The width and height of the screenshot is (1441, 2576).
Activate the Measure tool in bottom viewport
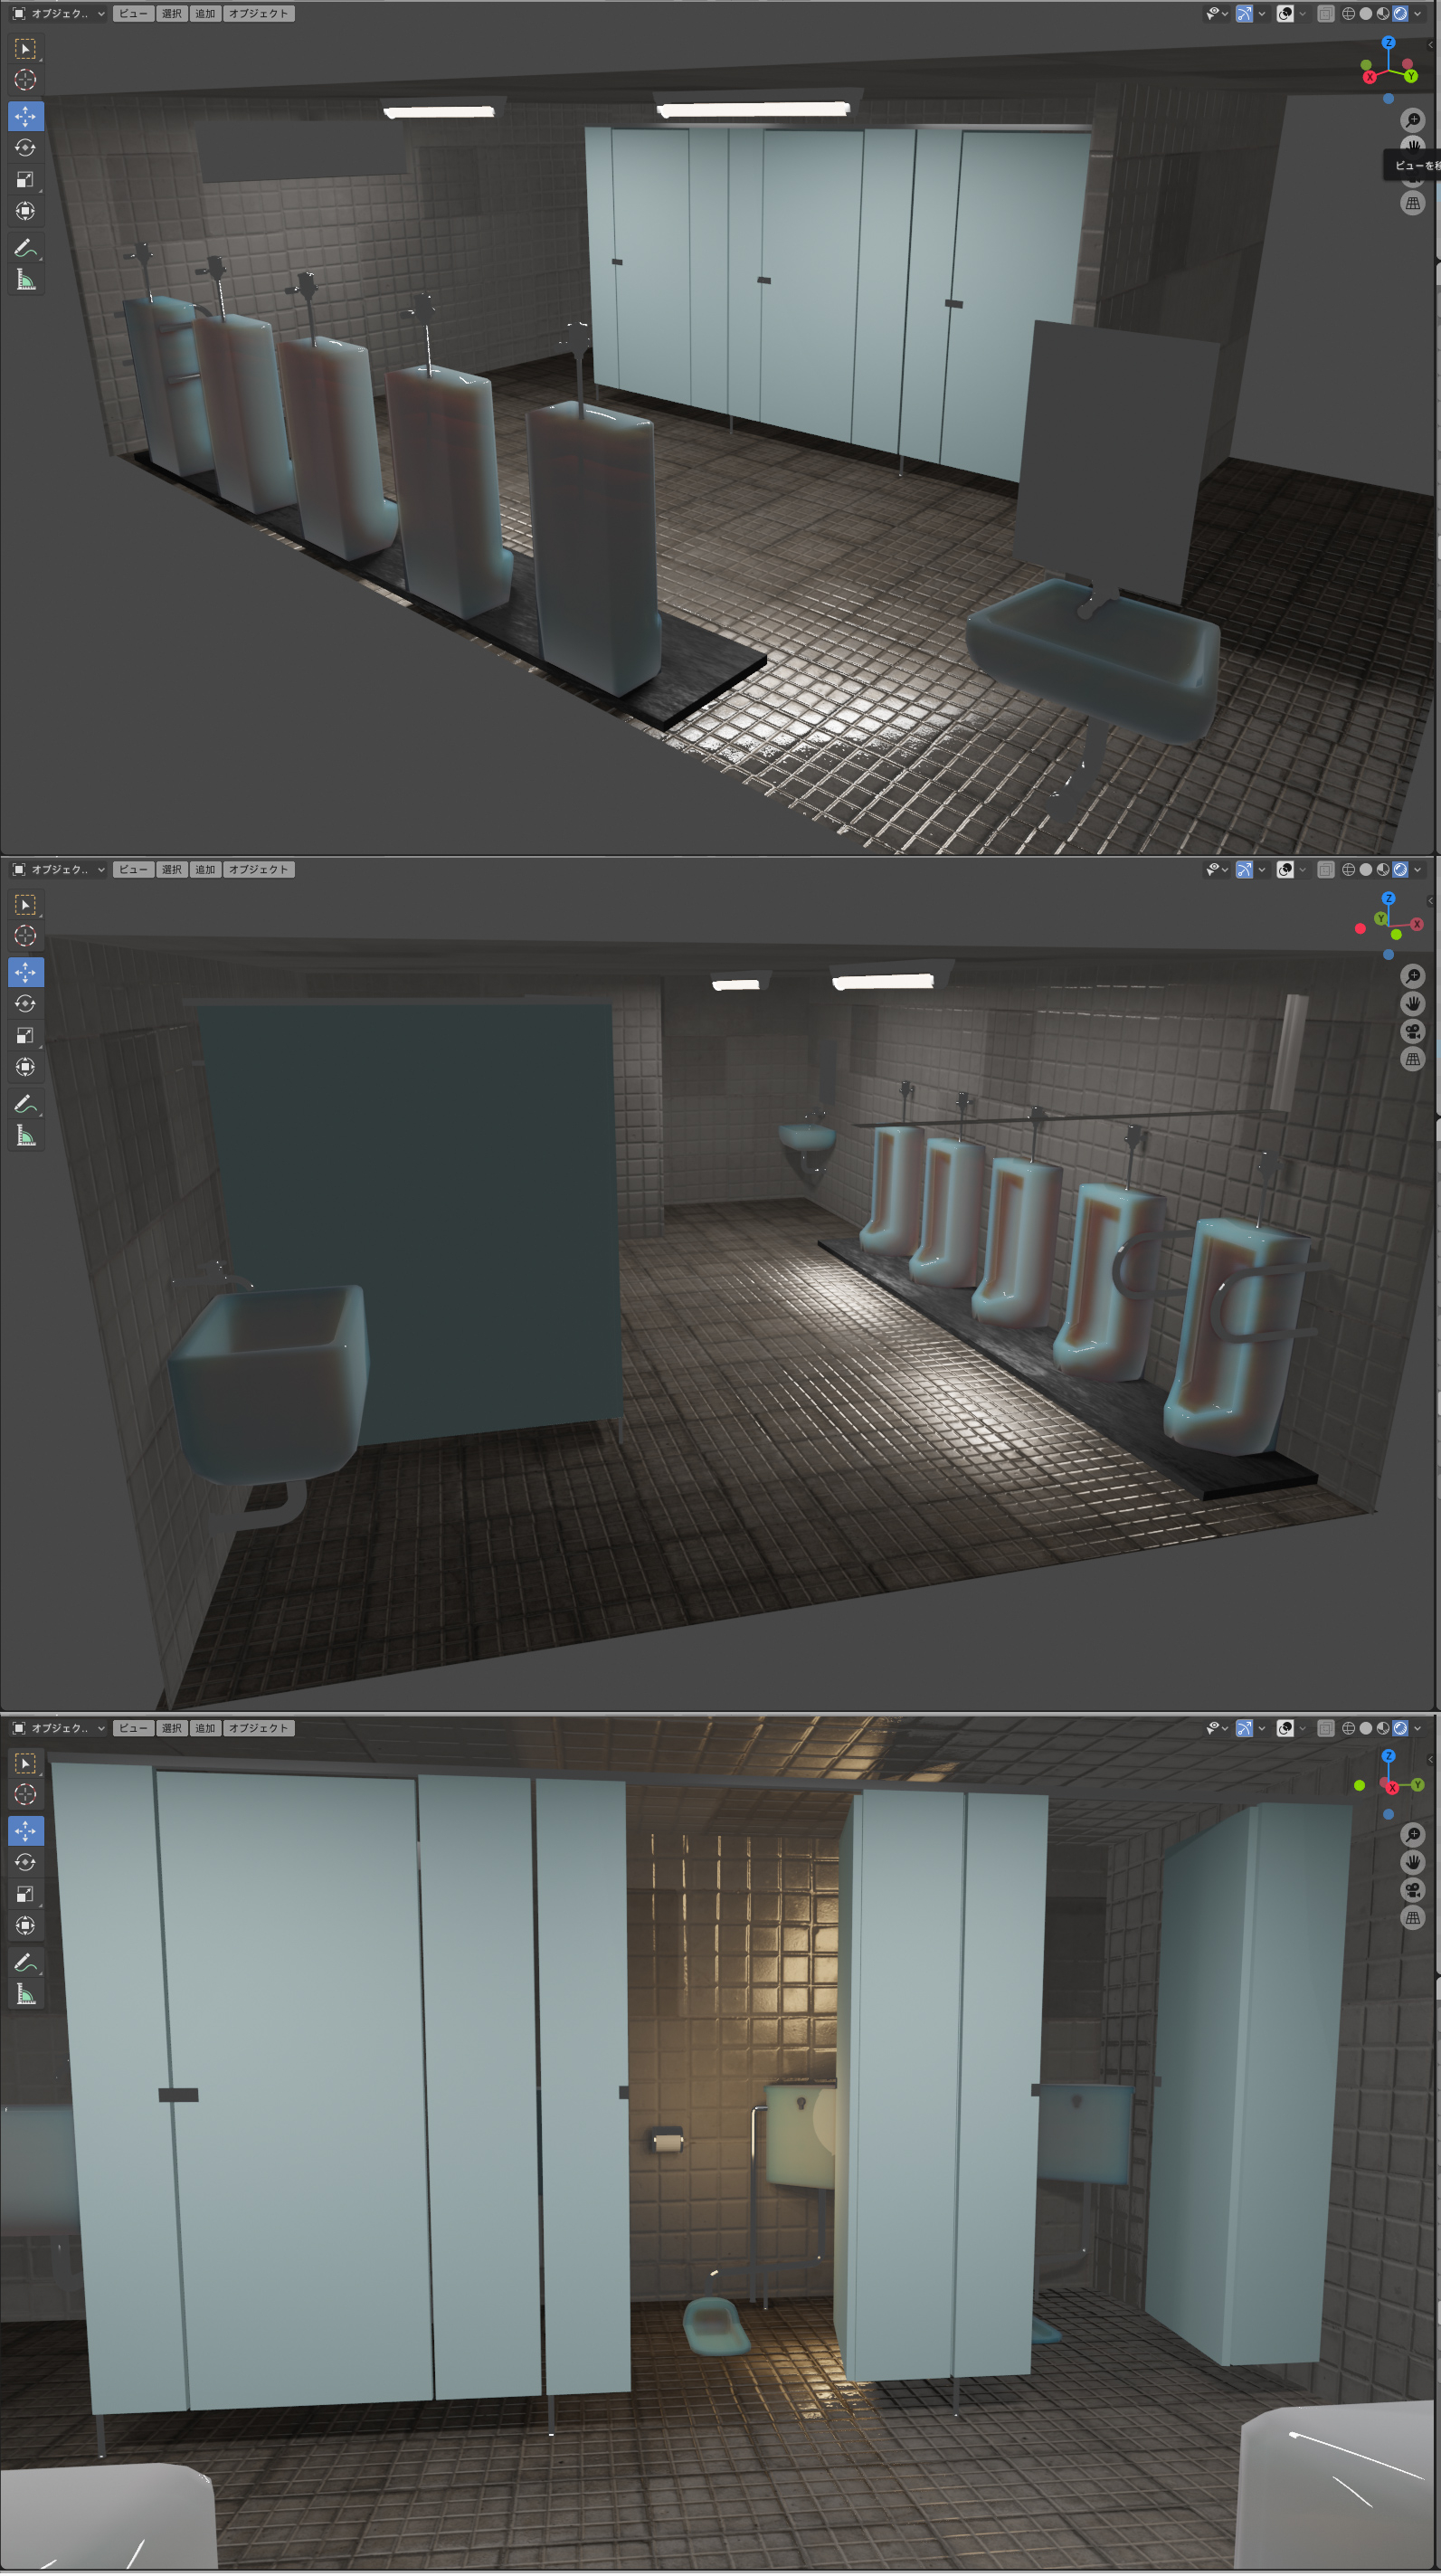point(25,1994)
